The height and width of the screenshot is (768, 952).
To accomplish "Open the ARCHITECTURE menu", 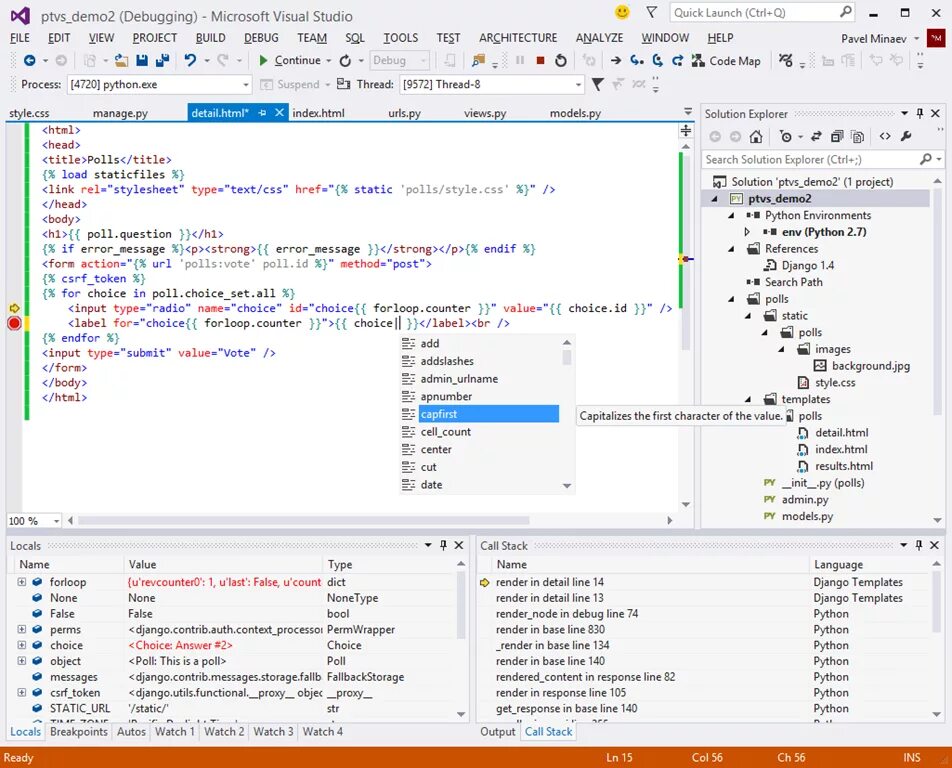I will [x=518, y=38].
